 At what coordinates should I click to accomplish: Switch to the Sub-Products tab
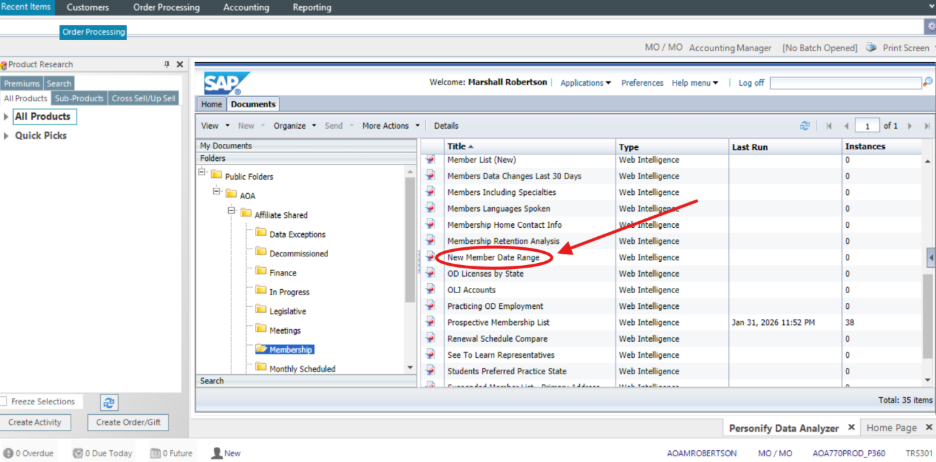tap(79, 98)
